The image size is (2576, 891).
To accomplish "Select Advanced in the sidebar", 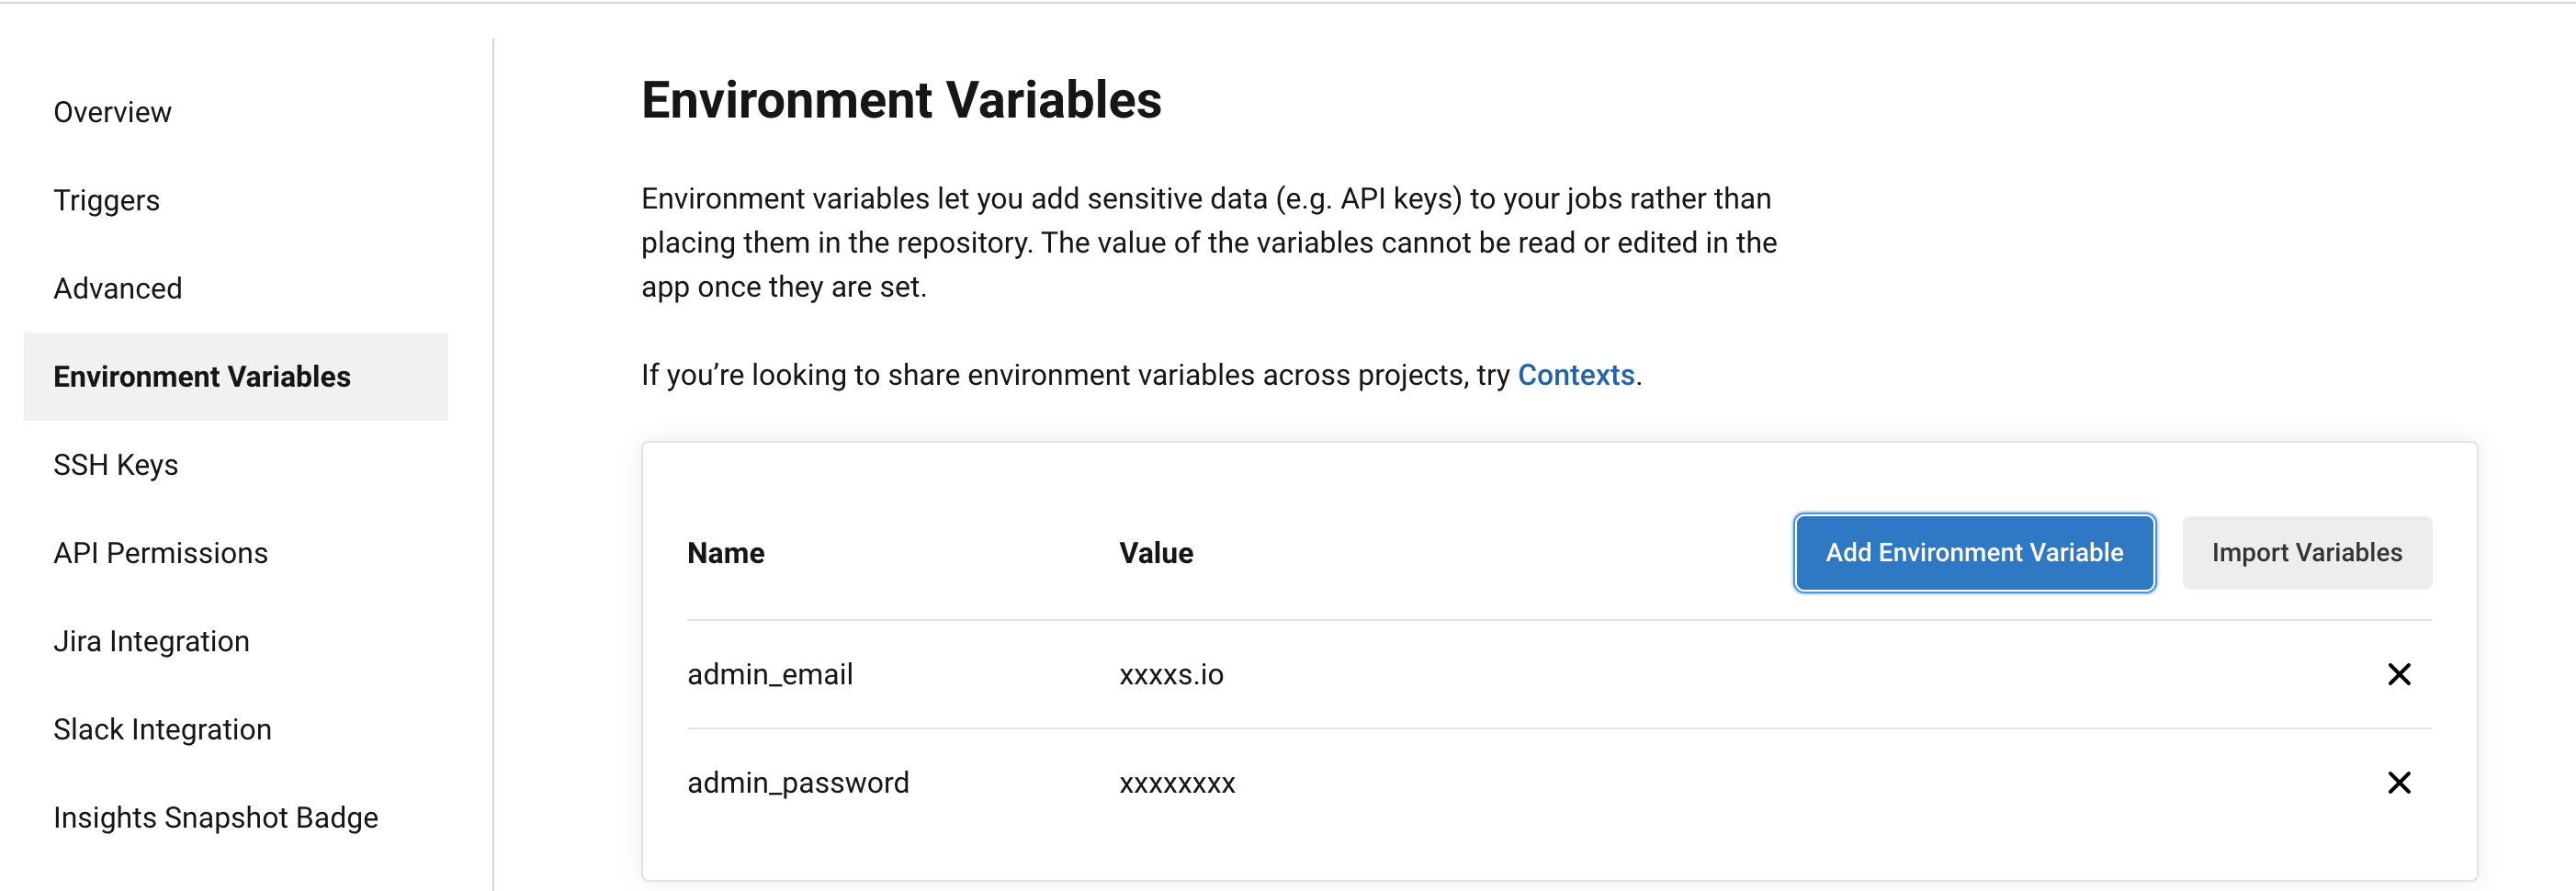I will [x=117, y=288].
